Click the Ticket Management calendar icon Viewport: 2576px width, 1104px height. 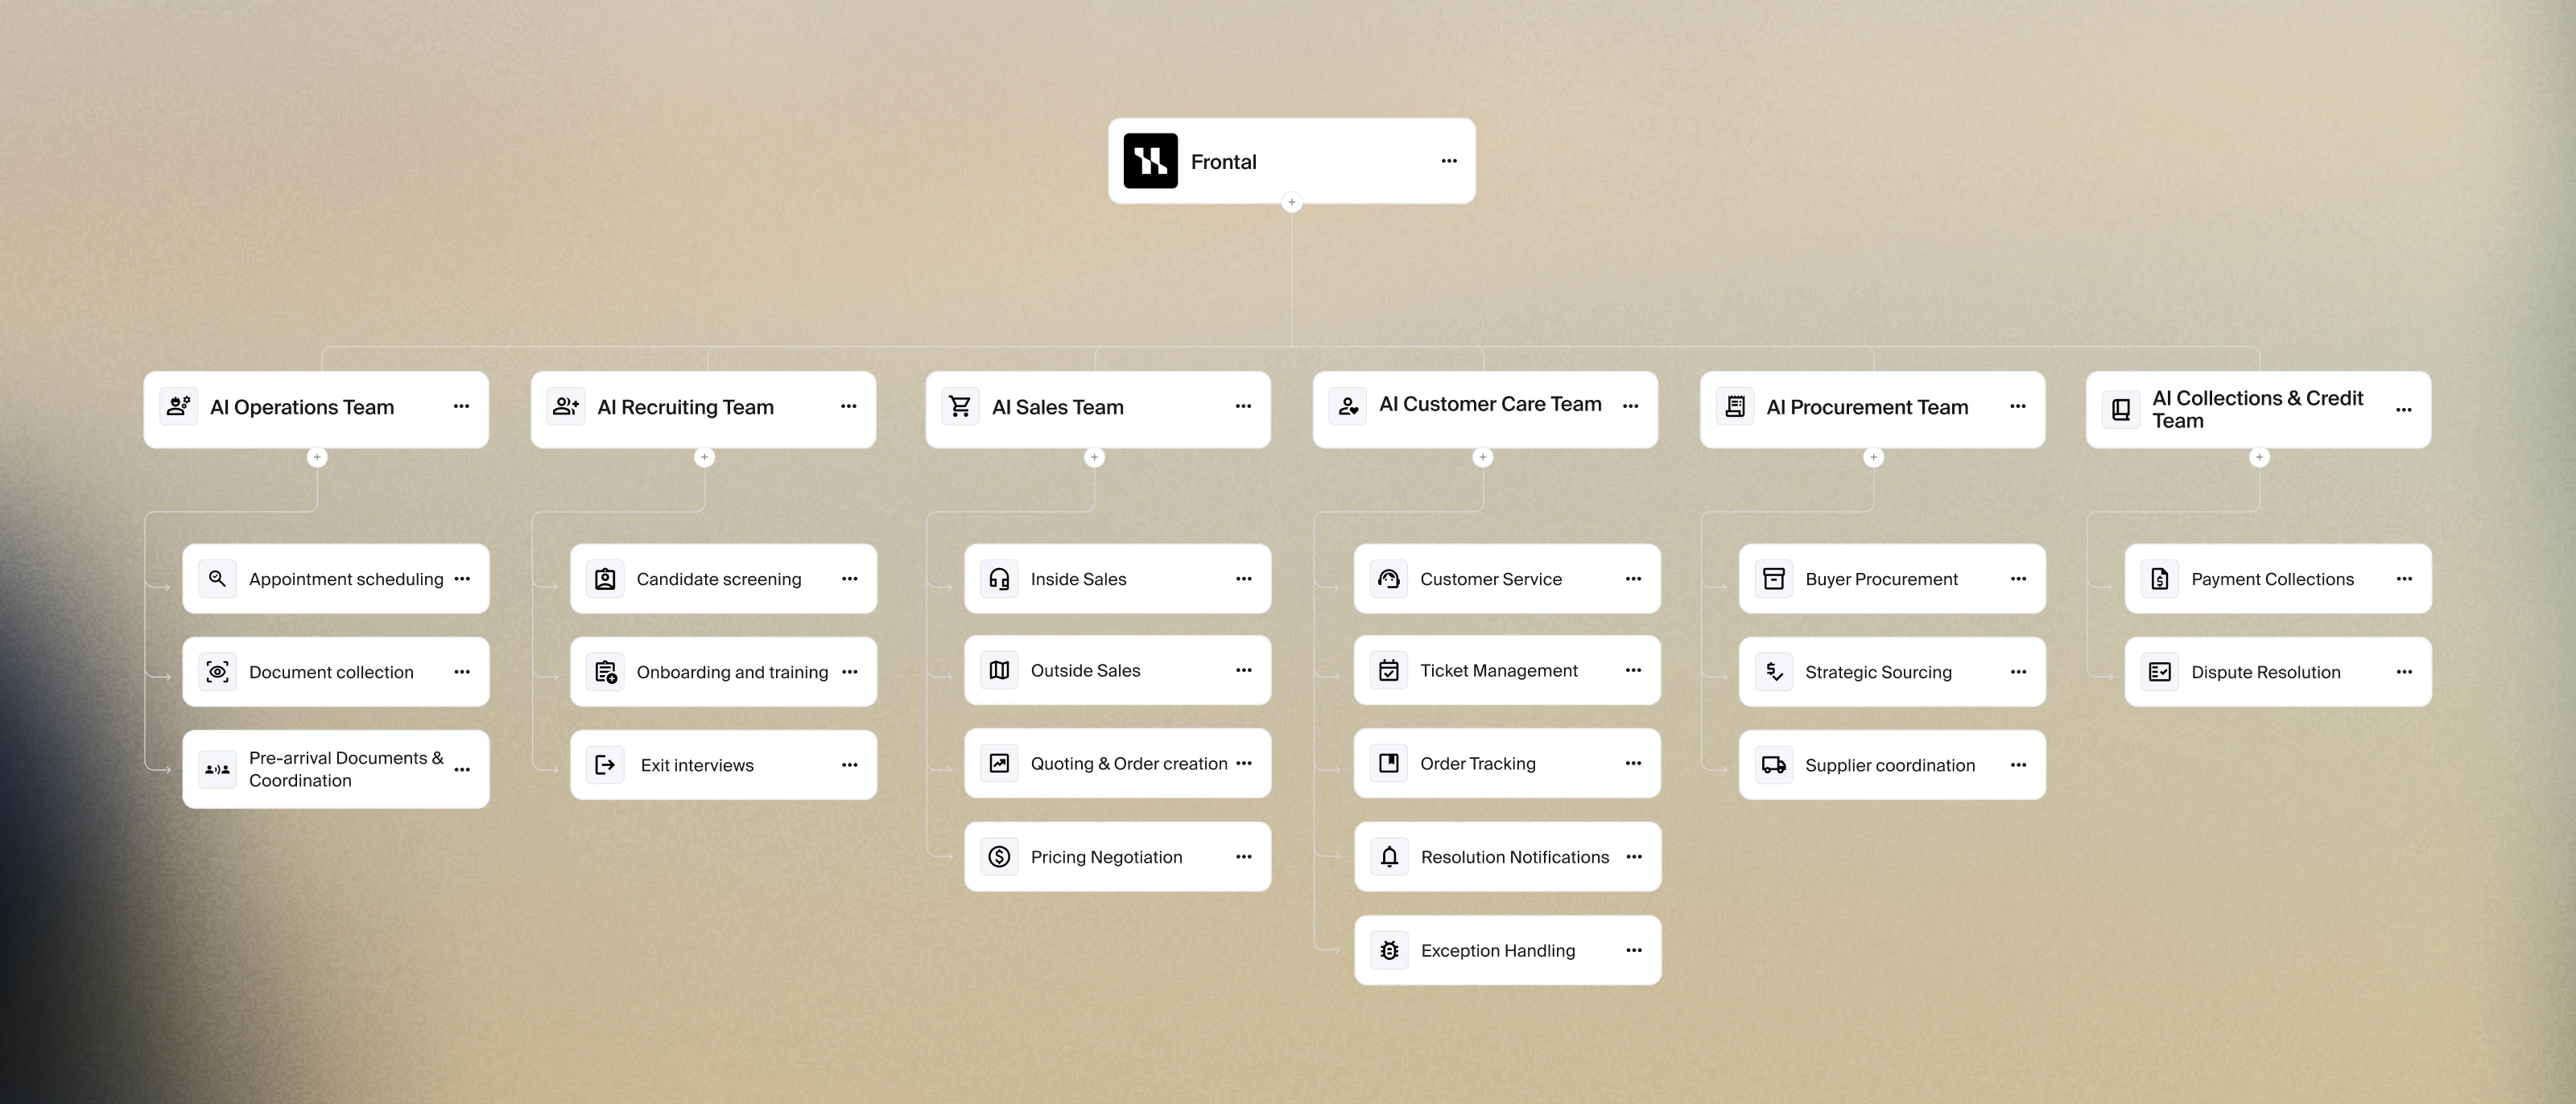1389,671
